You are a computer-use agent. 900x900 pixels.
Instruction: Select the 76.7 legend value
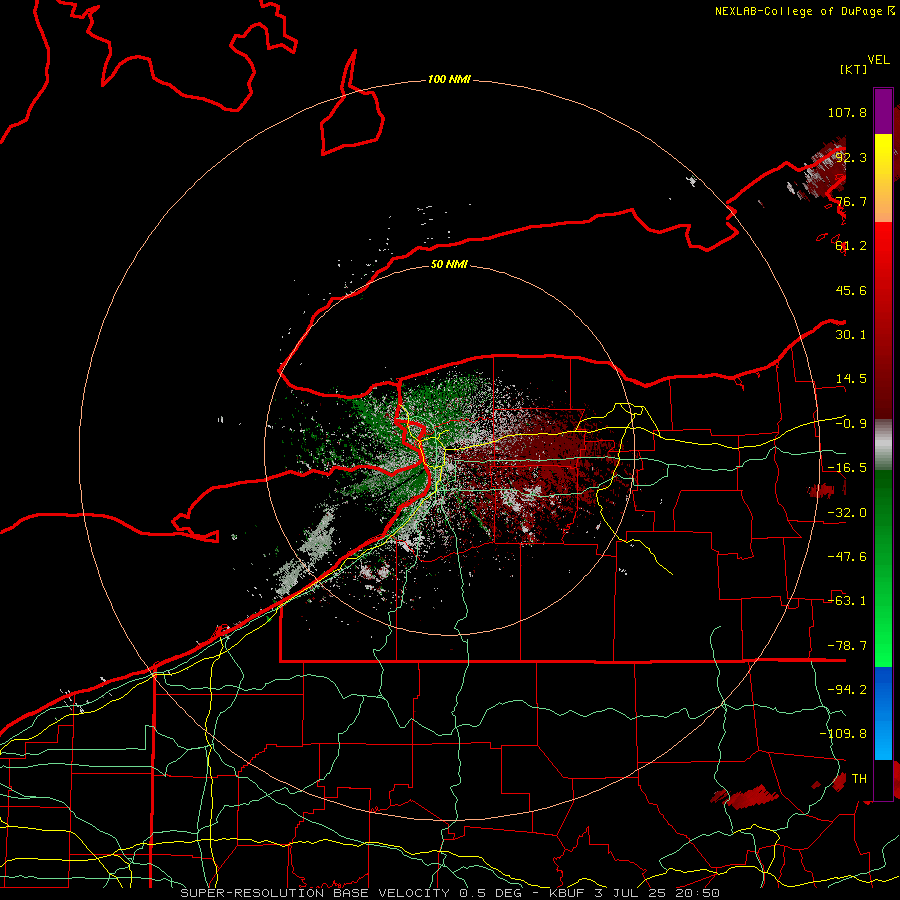(x=851, y=201)
